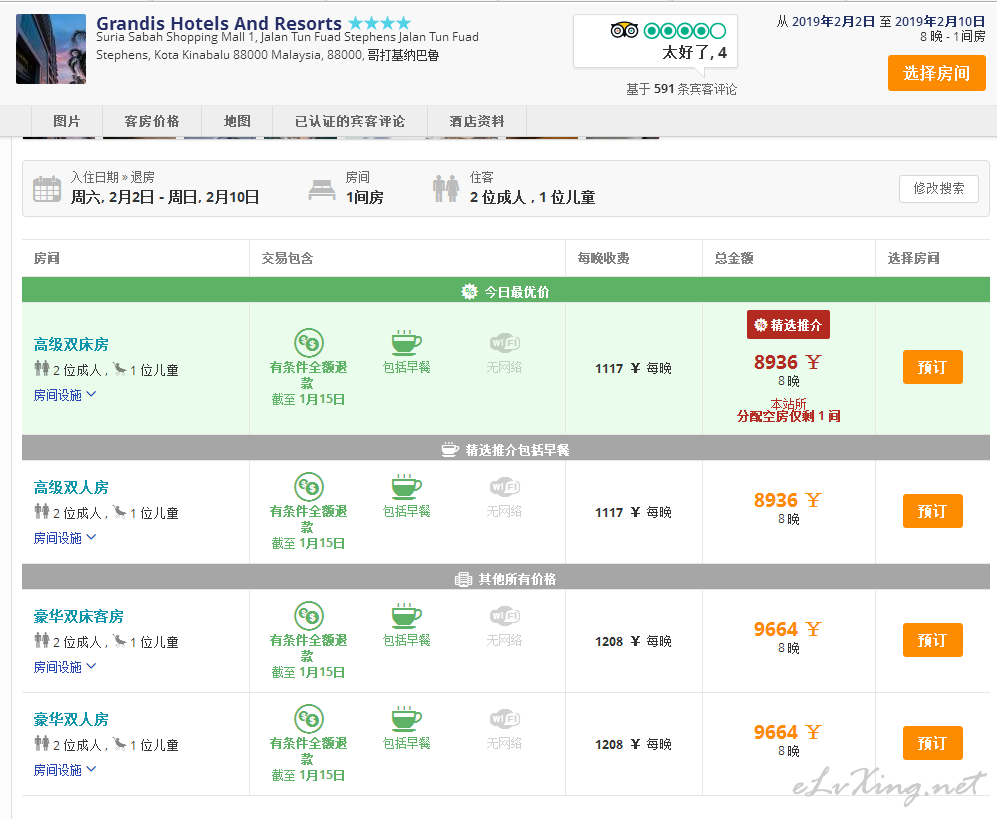997x819 pixels.
Task: Book the 高级双人房 with 预订
Action: [x=933, y=511]
